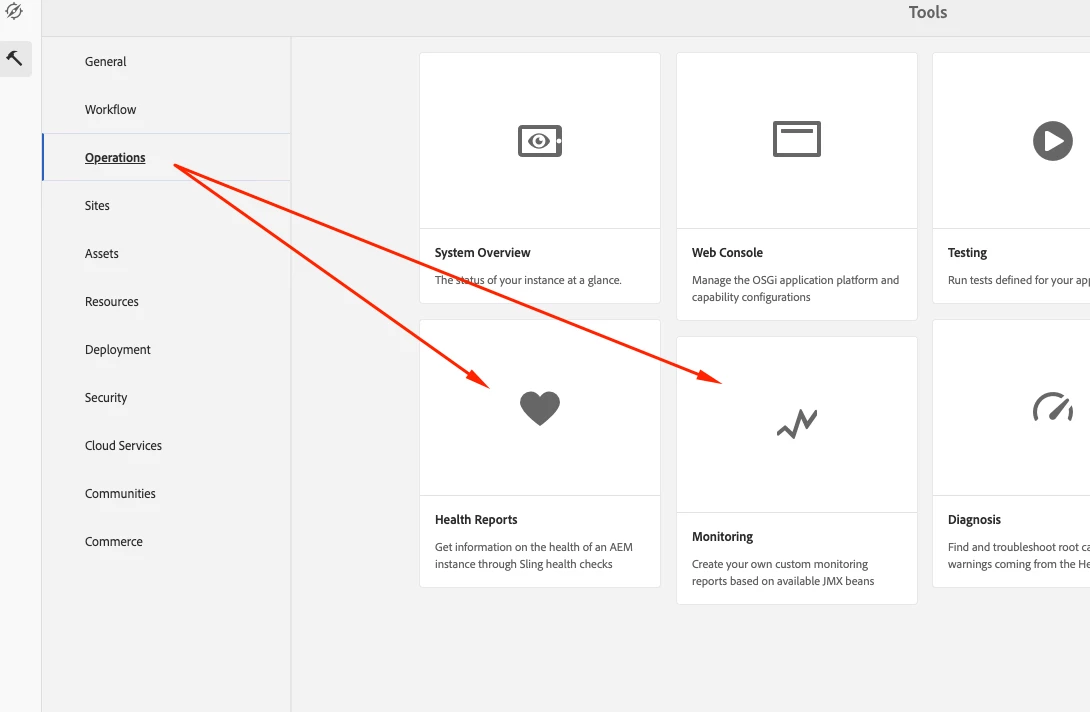Image resolution: width=1090 pixels, height=712 pixels.
Task: Select General in the sidebar
Action: (106, 61)
